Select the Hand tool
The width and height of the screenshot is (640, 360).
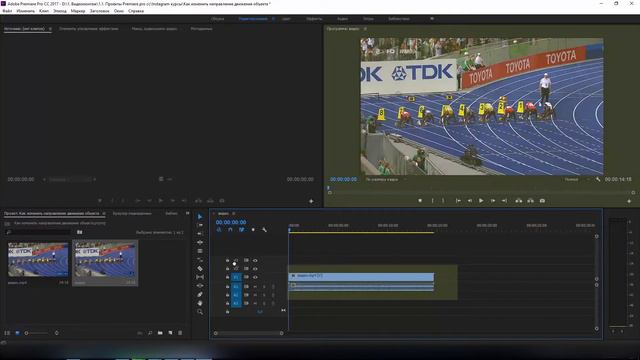200,303
